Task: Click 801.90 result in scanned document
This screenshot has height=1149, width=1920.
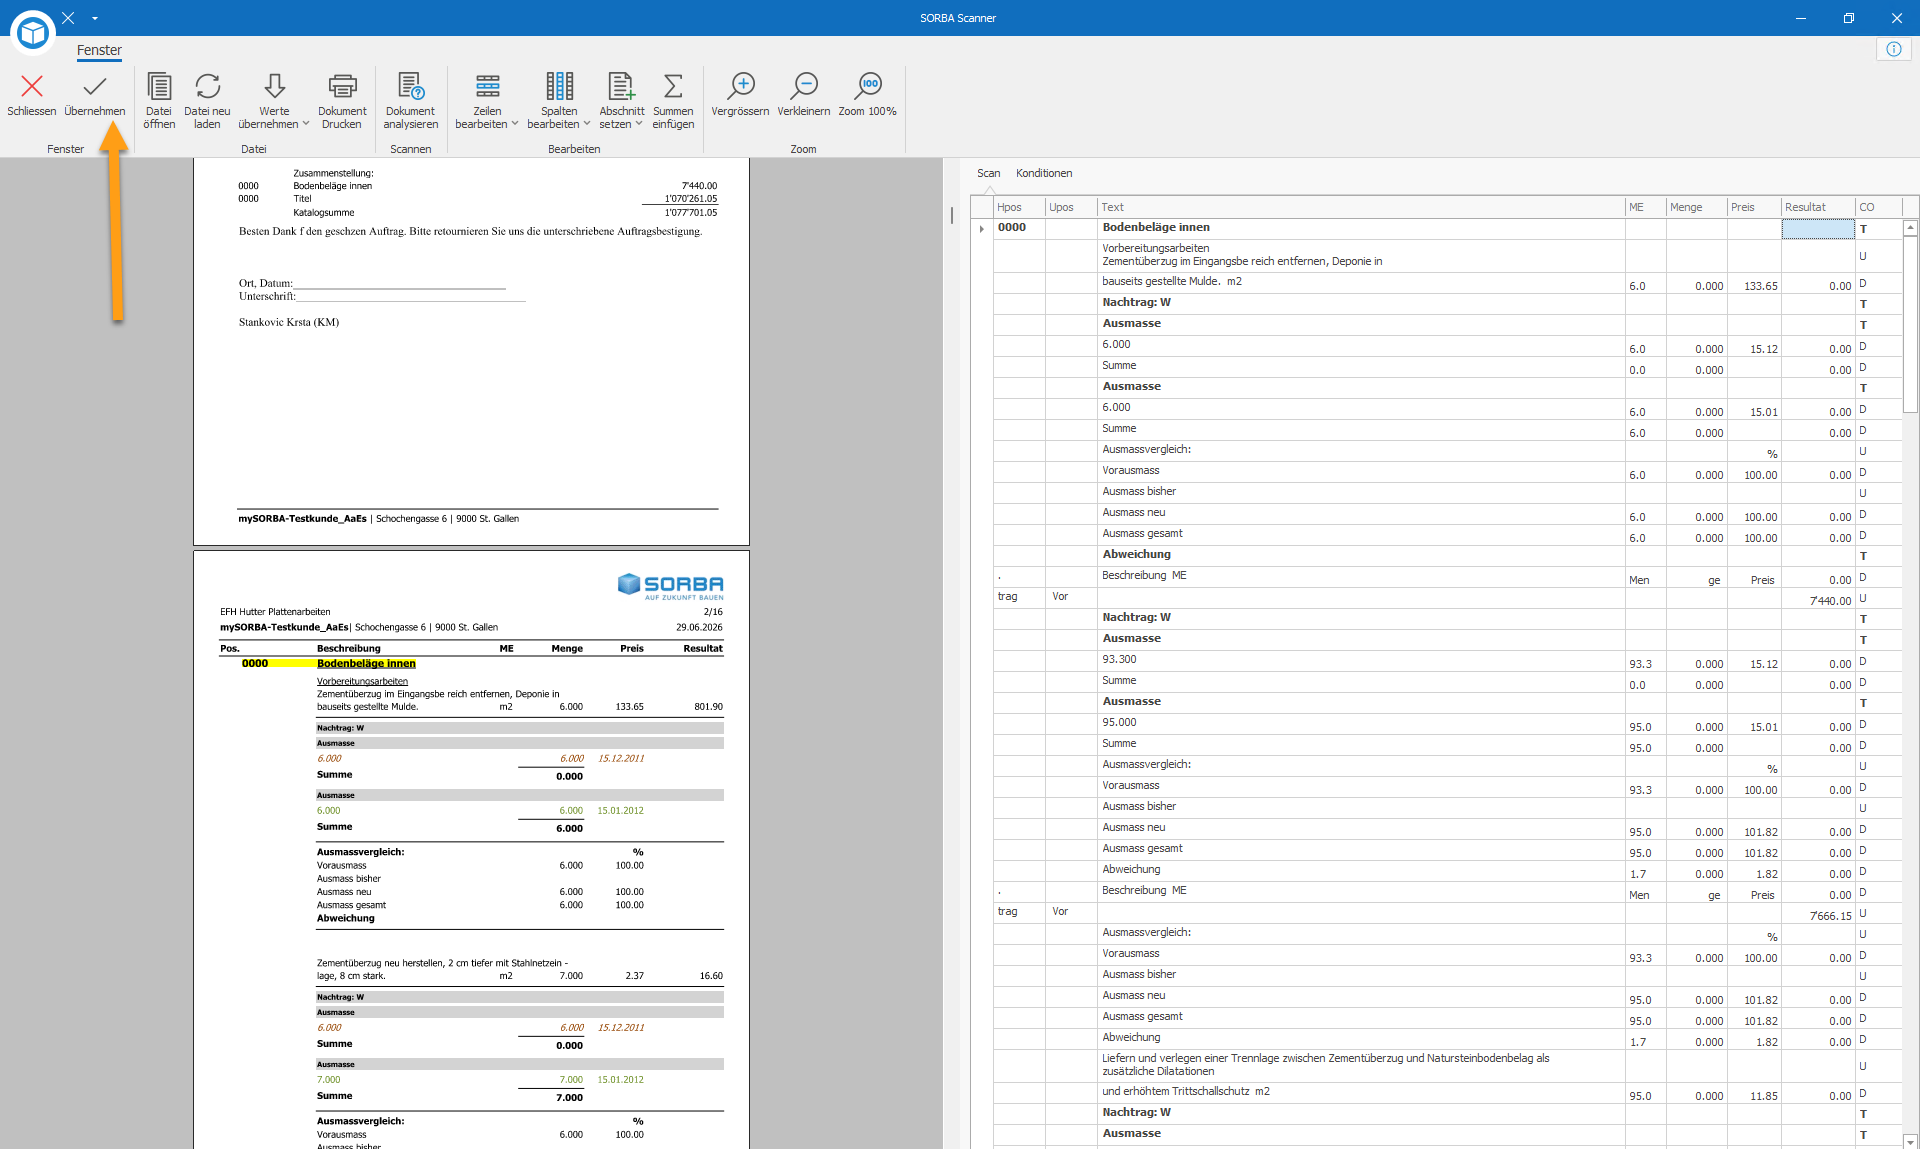Action: coord(708,707)
